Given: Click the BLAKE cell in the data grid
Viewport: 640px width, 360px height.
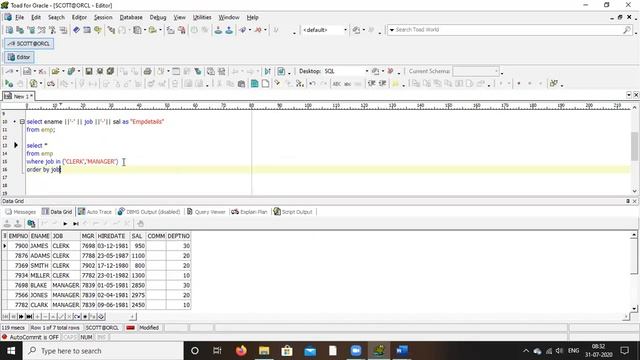Looking at the screenshot, I should 40,285.
